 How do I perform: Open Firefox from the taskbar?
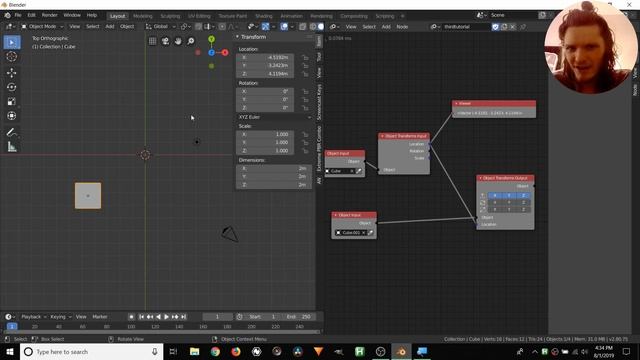pos(236,351)
